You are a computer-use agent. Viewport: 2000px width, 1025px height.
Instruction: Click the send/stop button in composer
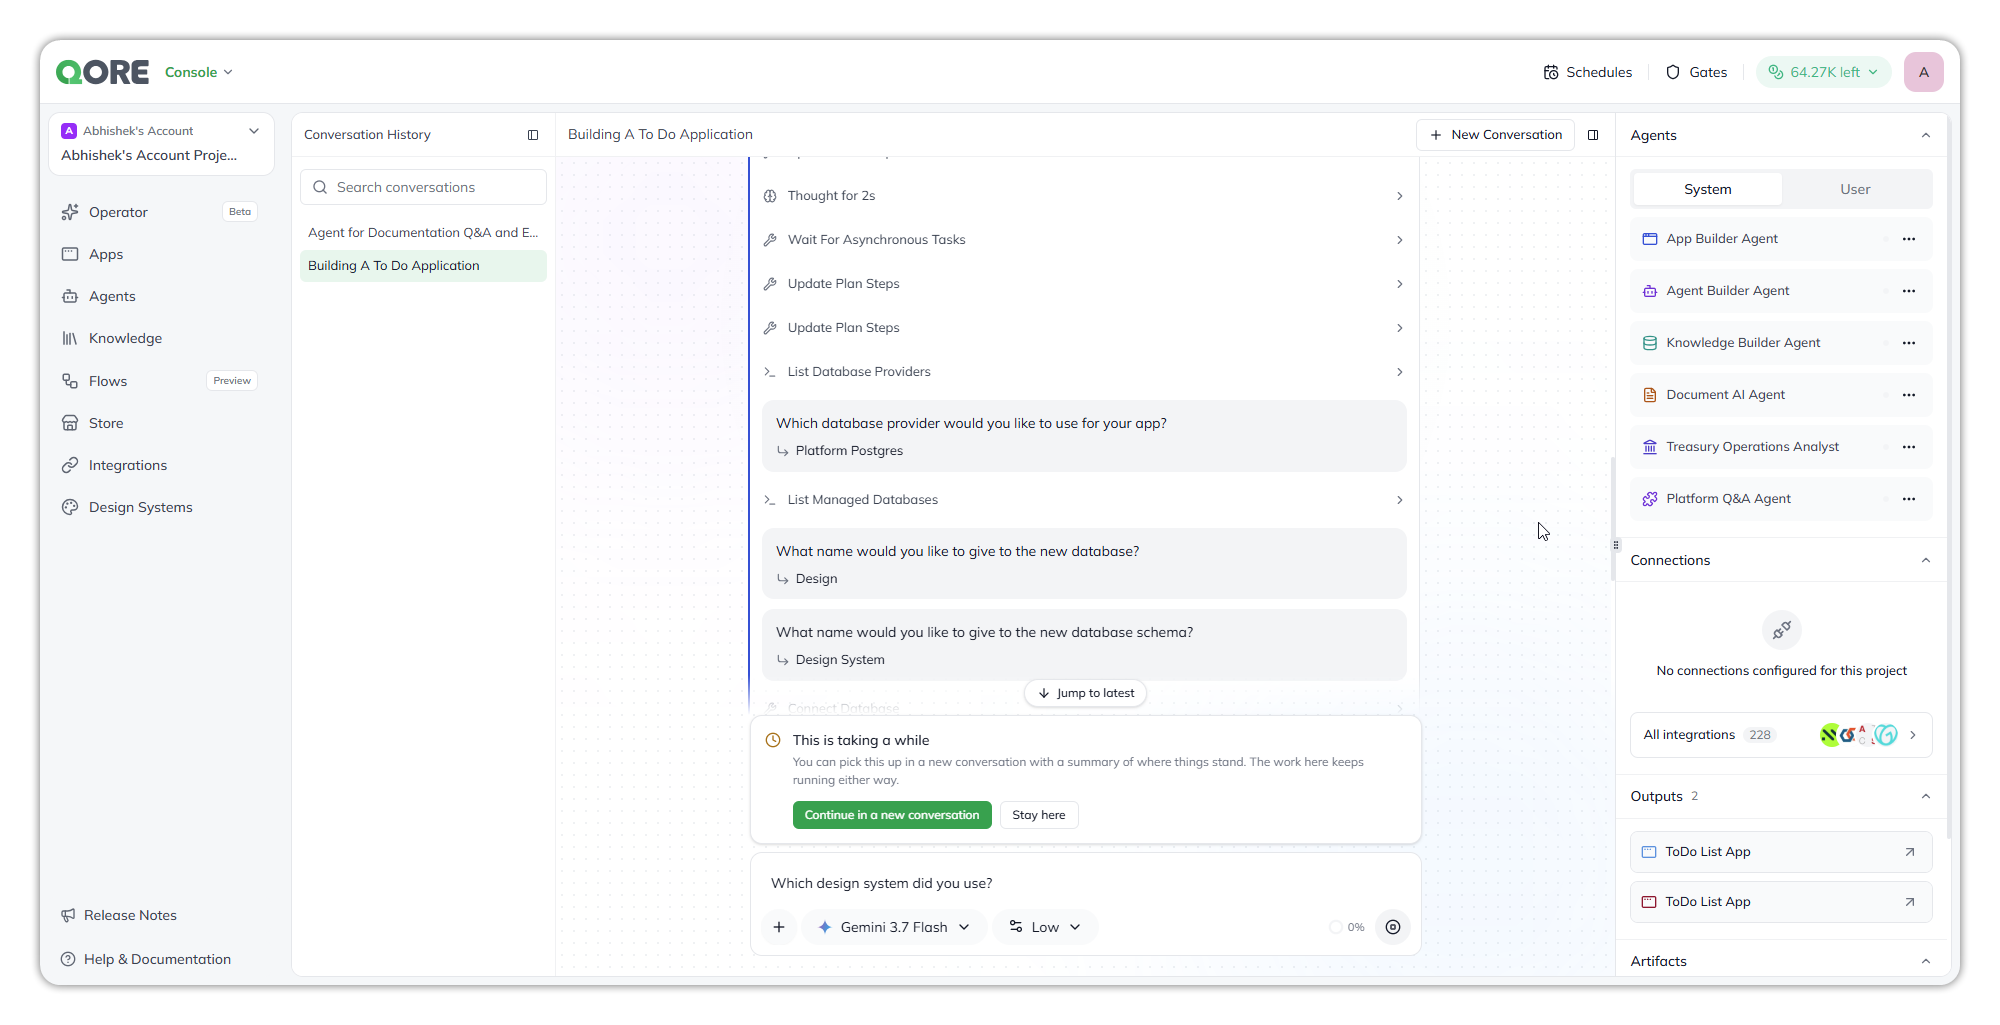click(1393, 927)
